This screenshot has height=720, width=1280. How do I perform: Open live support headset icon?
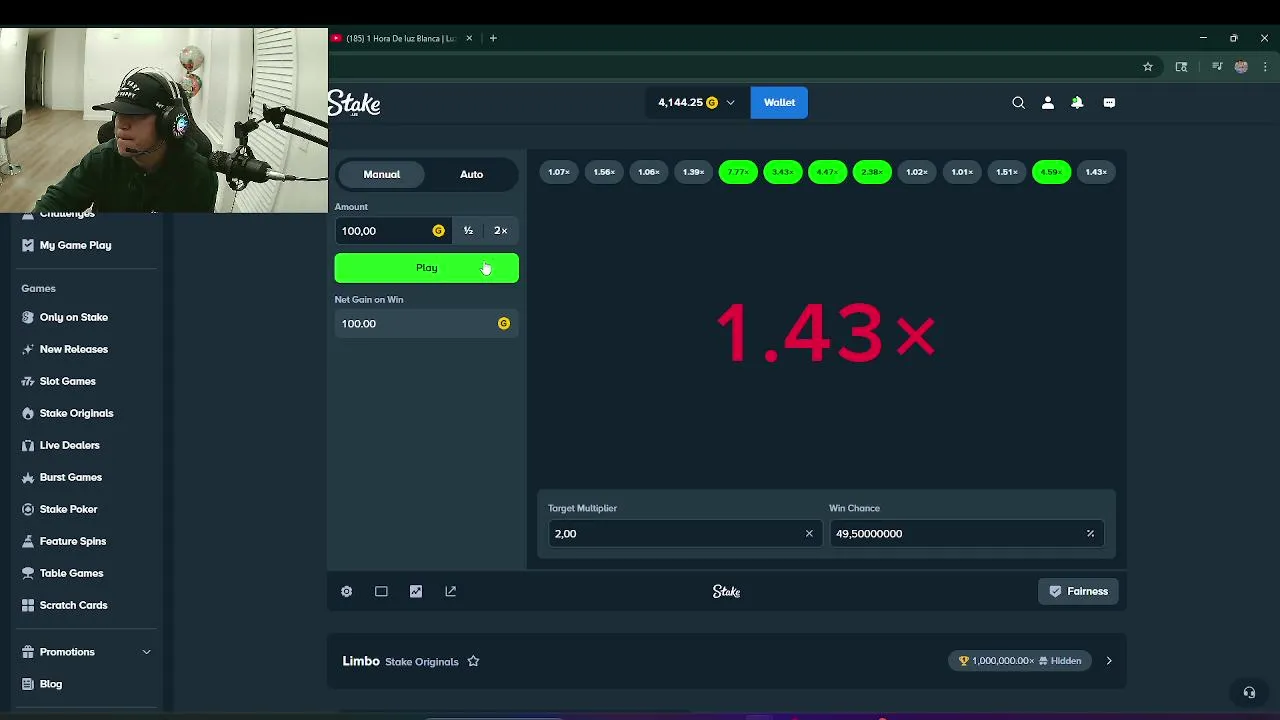tap(1249, 692)
